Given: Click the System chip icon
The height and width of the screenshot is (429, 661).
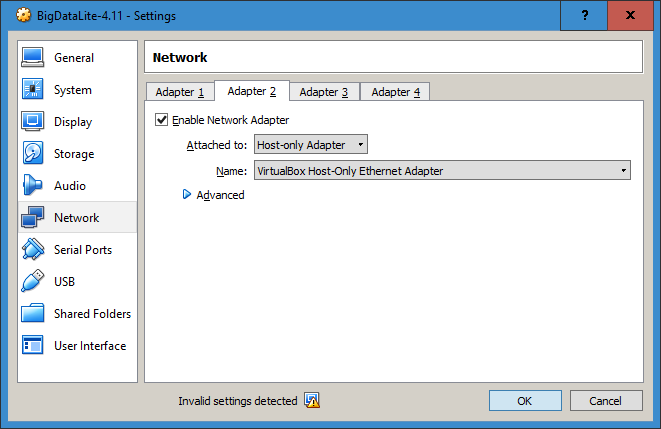Looking at the screenshot, I should (32, 89).
